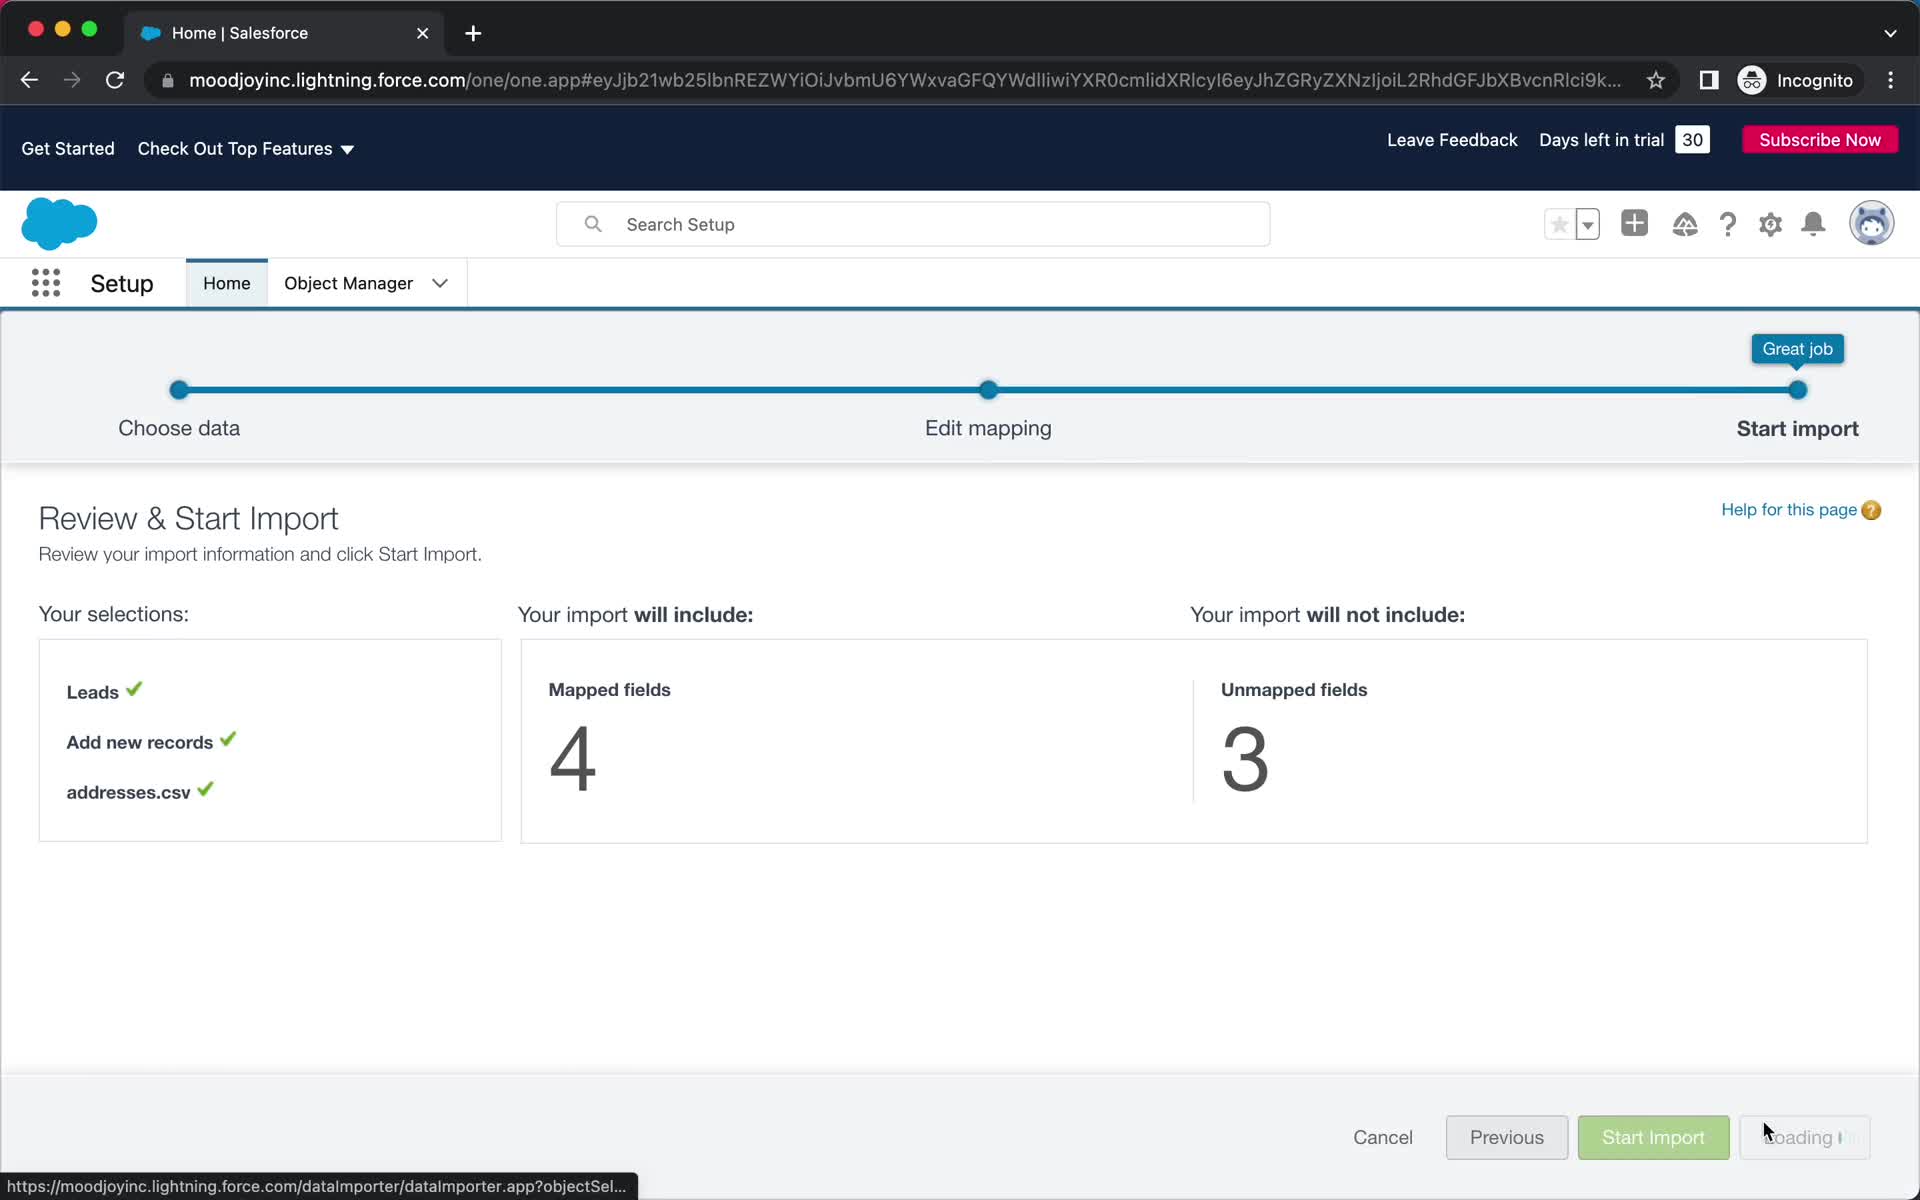Click the Setup app name label
The height and width of the screenshot is (1200, 1920).
click(x=122, y=283)
